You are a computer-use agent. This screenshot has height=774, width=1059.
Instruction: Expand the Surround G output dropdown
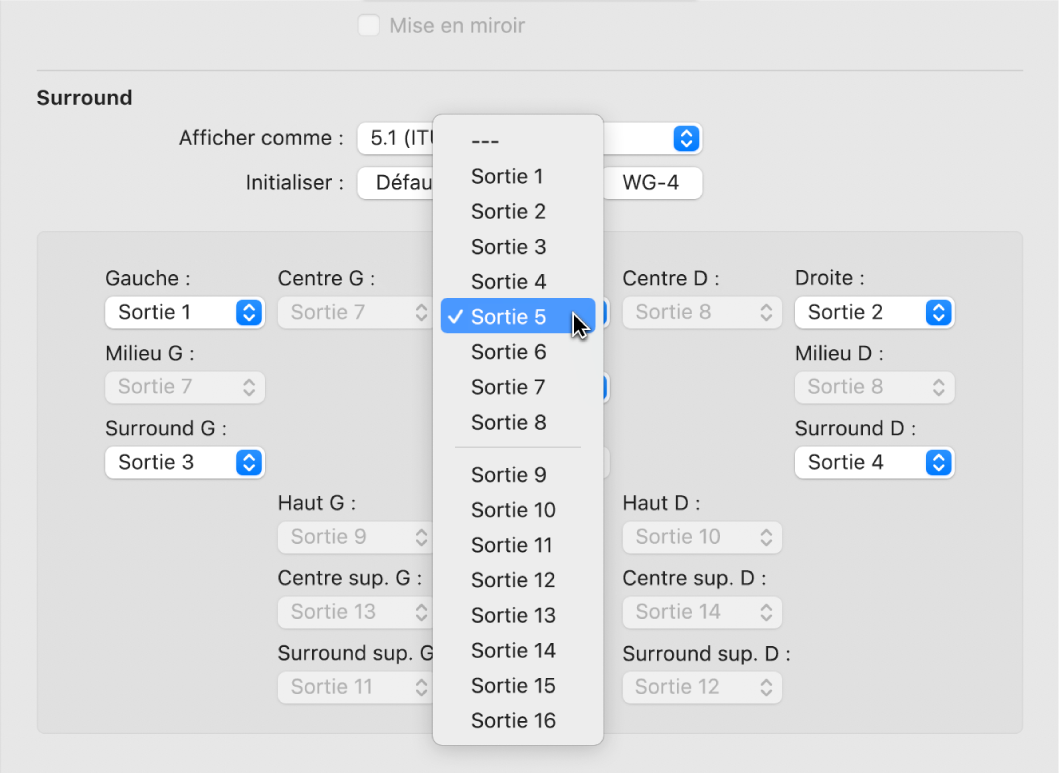[x=184, y=463]
